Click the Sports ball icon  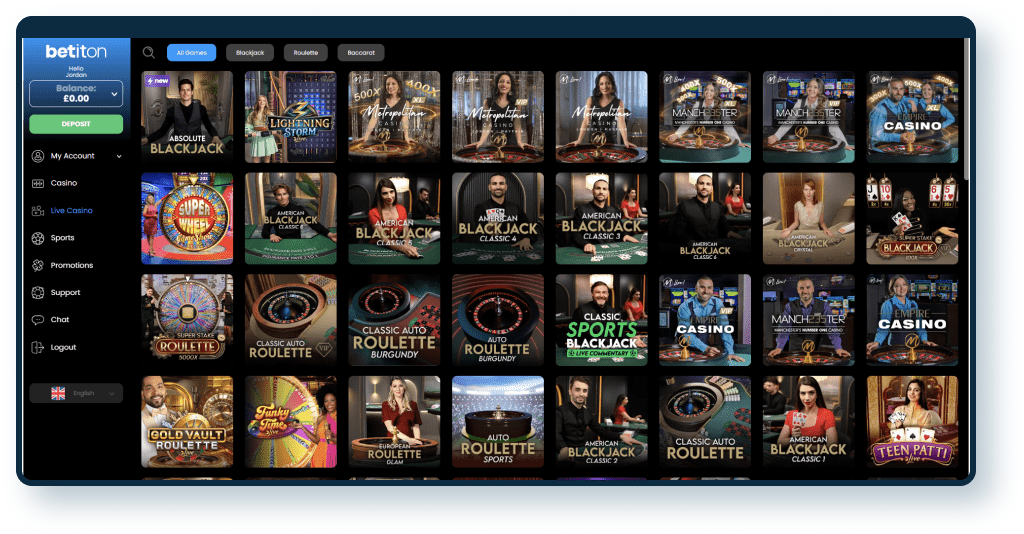[39, 238]
